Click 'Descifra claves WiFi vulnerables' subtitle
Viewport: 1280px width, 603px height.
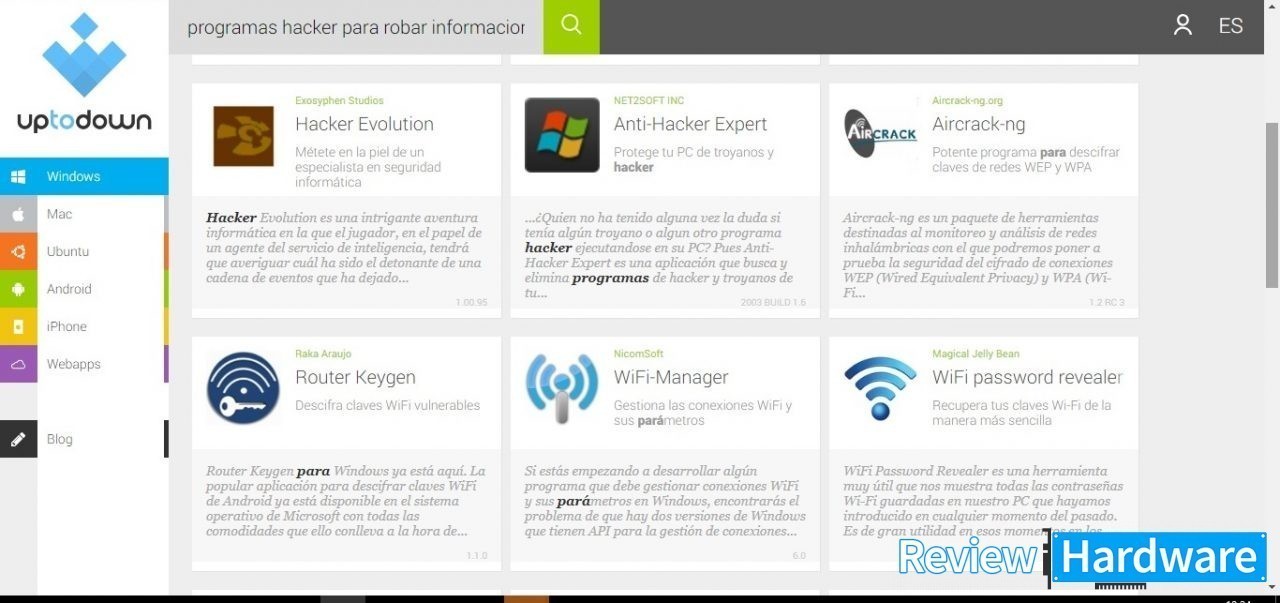[x=387, y=405]
